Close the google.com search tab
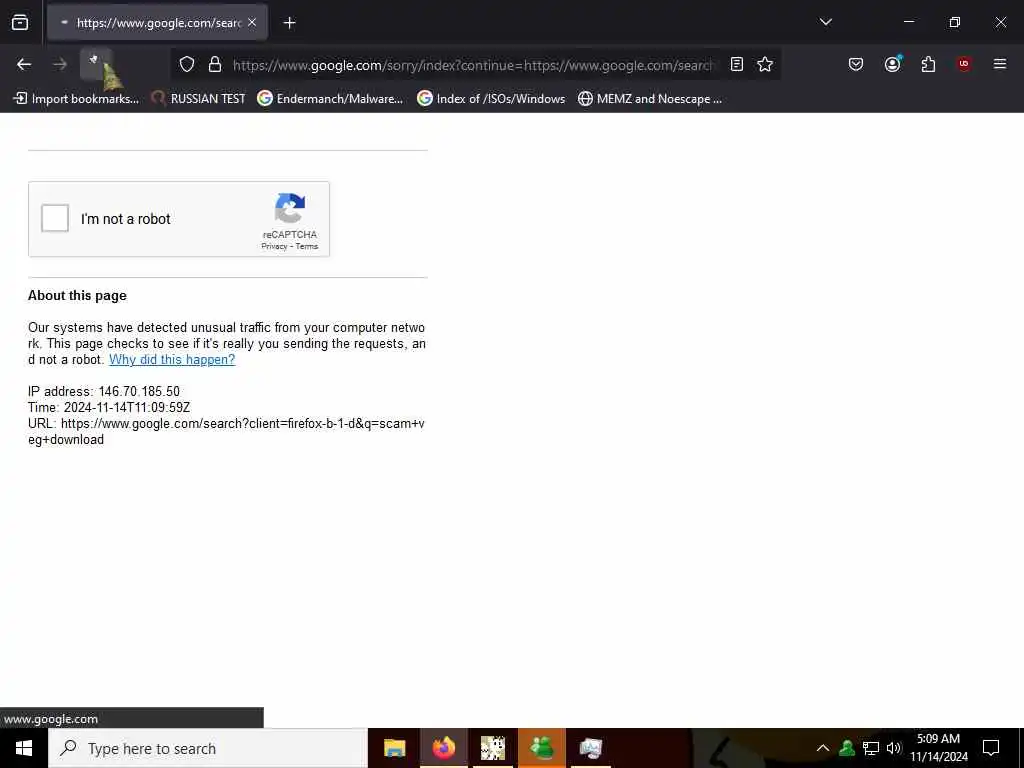This screenshot has height=768, width=1024. pos(252,23)
